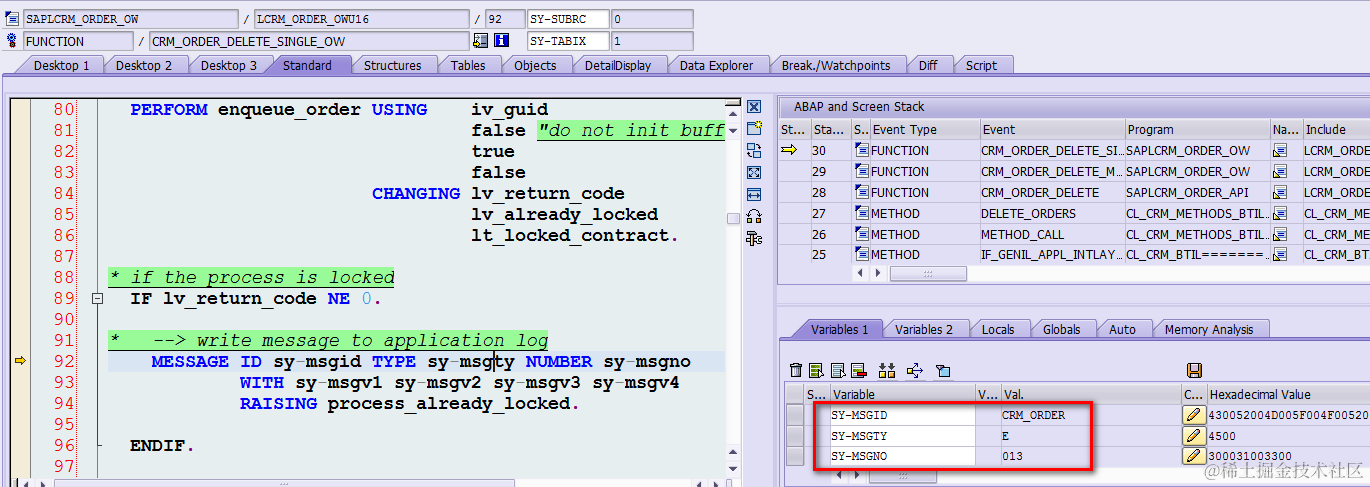Close the ABAP and Screen Stack tool
The height and width of the screenshot is (487, 1370).
coord(754,107)
